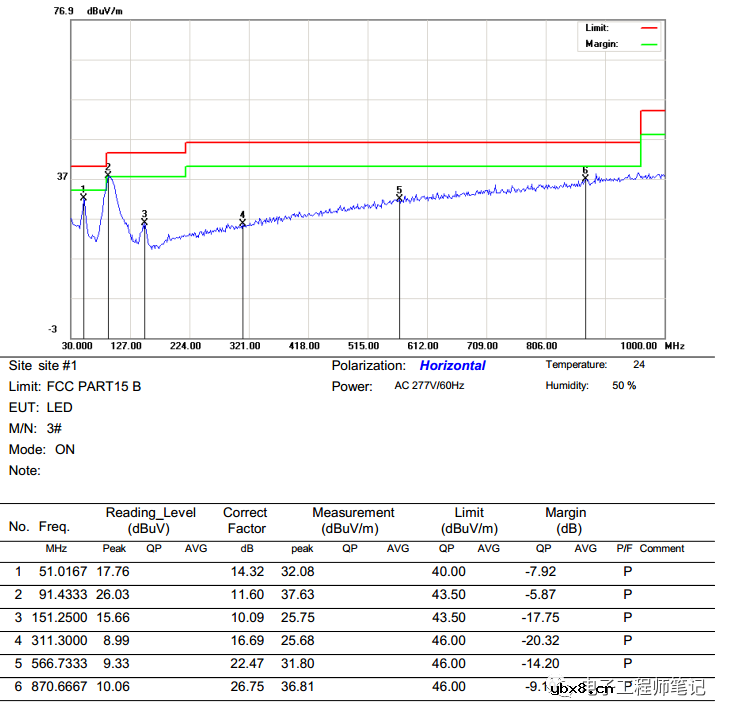
Task: Click peak marker 1 on the spectrum plot
Action: click(x=83, y=197)
